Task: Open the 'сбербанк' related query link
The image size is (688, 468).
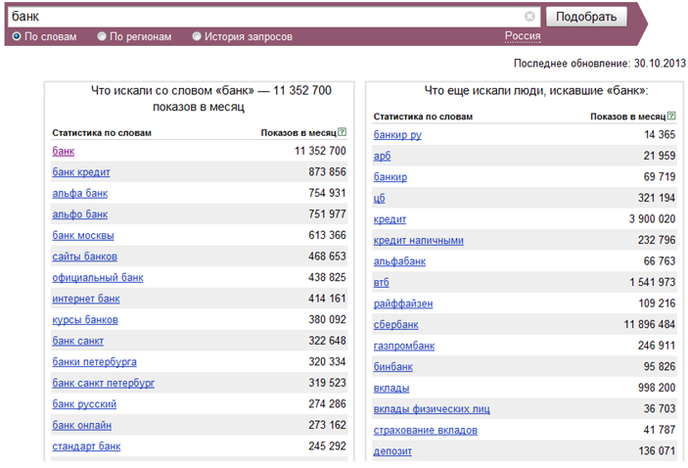Action: point(396,325)
